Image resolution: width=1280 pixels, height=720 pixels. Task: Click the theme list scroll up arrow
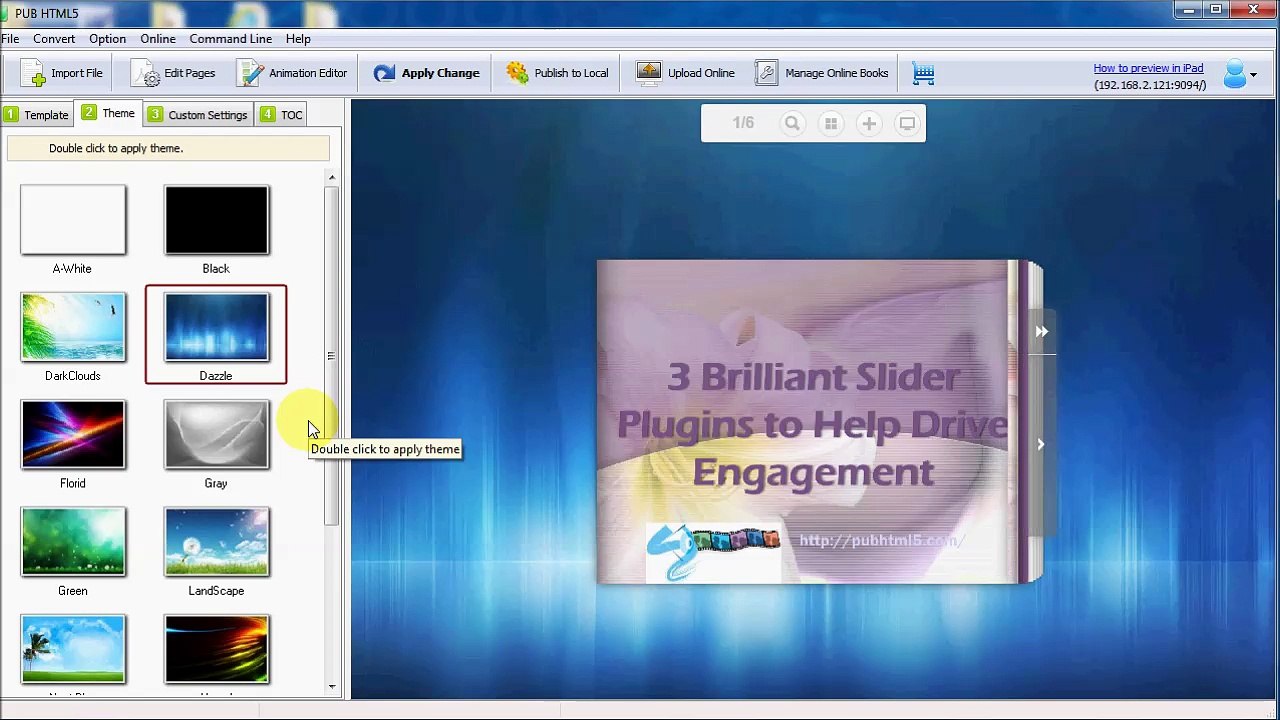pyautogui.click(x=332, y=178)
